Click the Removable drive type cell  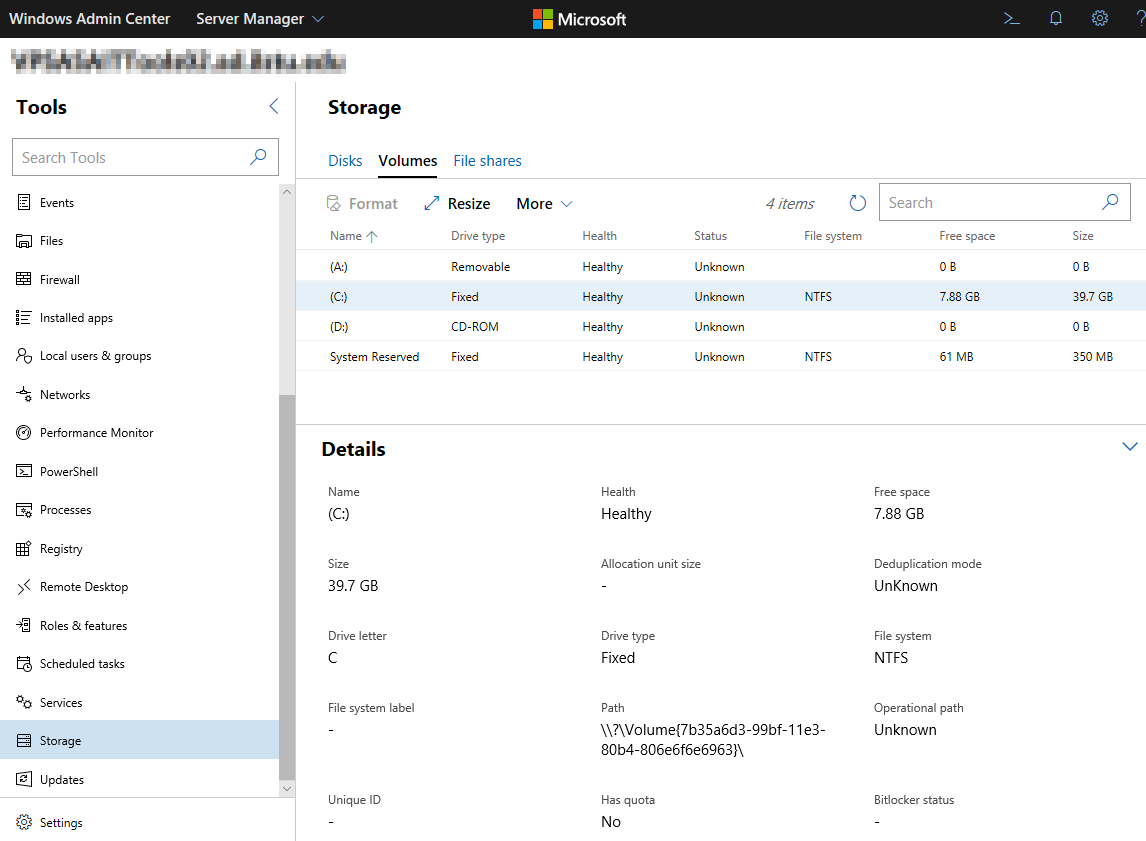480,267
